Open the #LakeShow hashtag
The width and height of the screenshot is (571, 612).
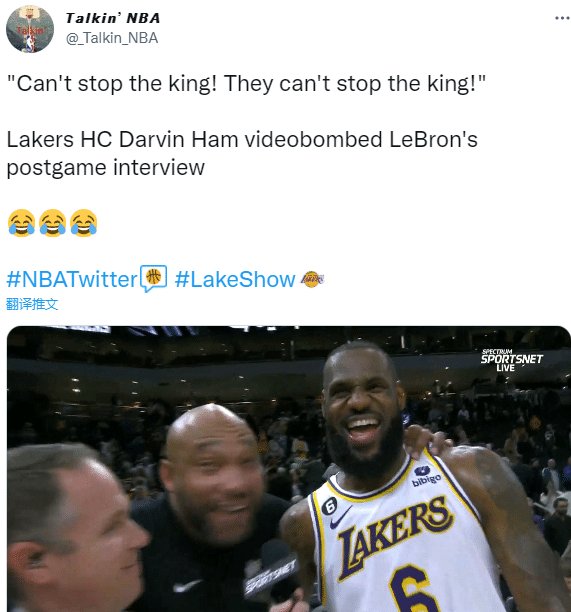235,279
